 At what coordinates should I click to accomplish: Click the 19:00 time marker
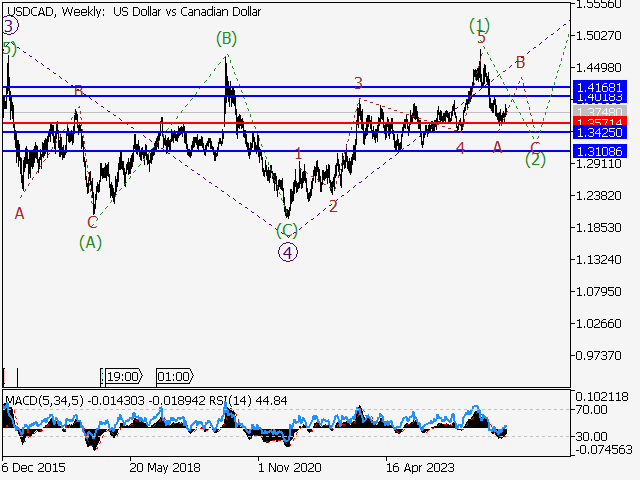(x=122, y=377)
